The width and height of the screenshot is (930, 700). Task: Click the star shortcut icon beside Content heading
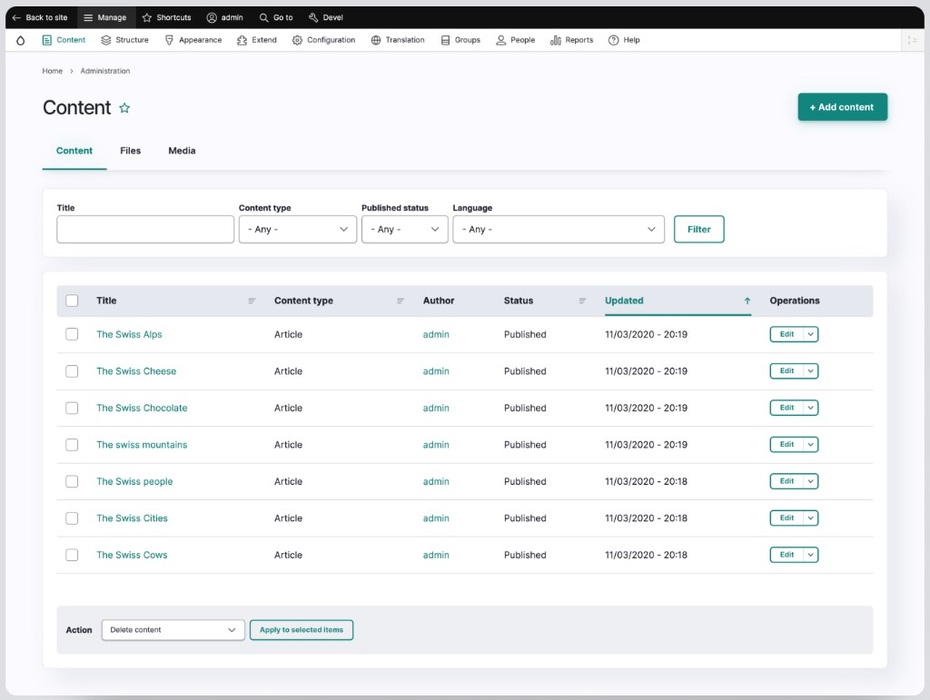coord(125,108)
